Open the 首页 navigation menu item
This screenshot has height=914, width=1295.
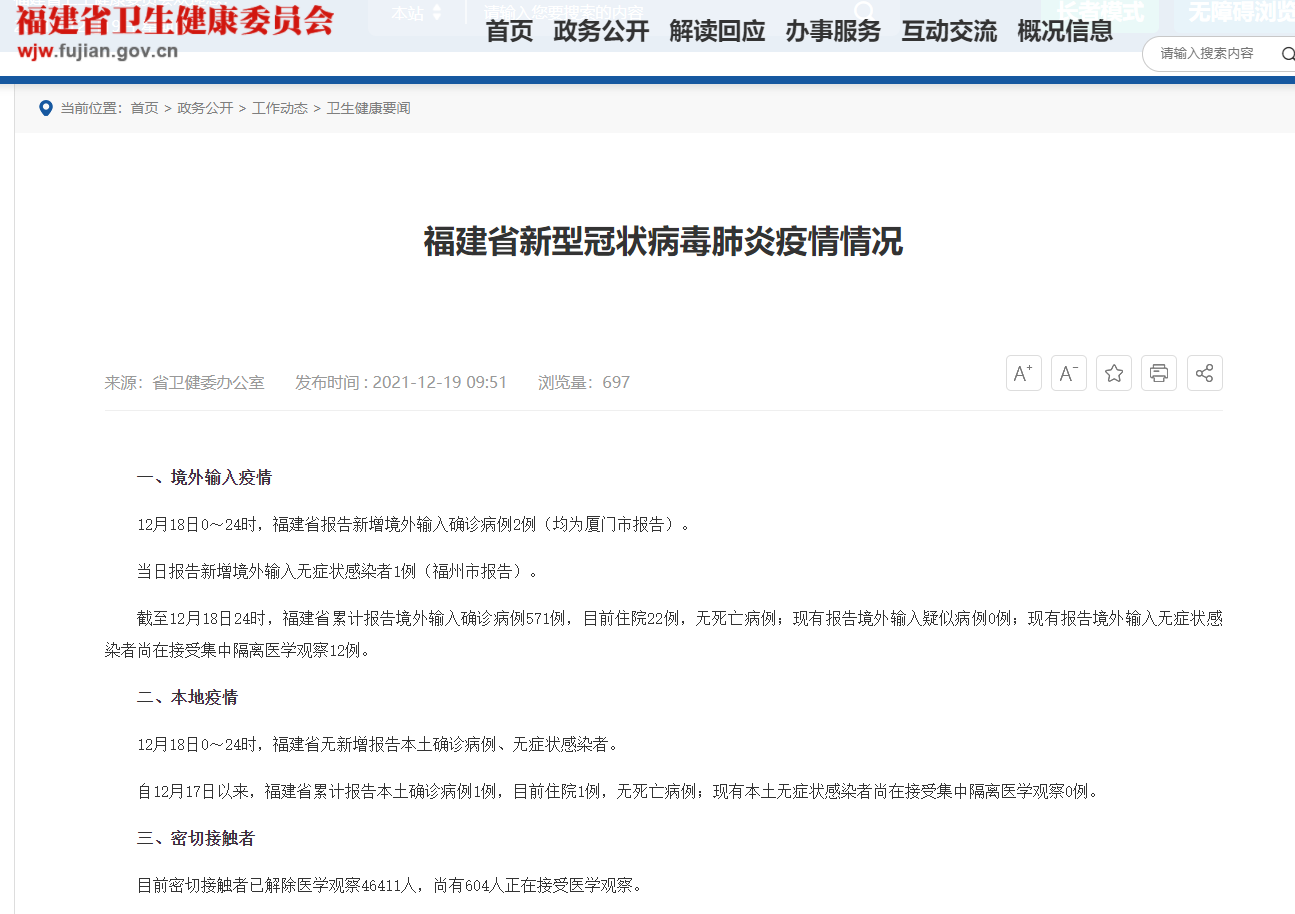[x=509, y=31]
